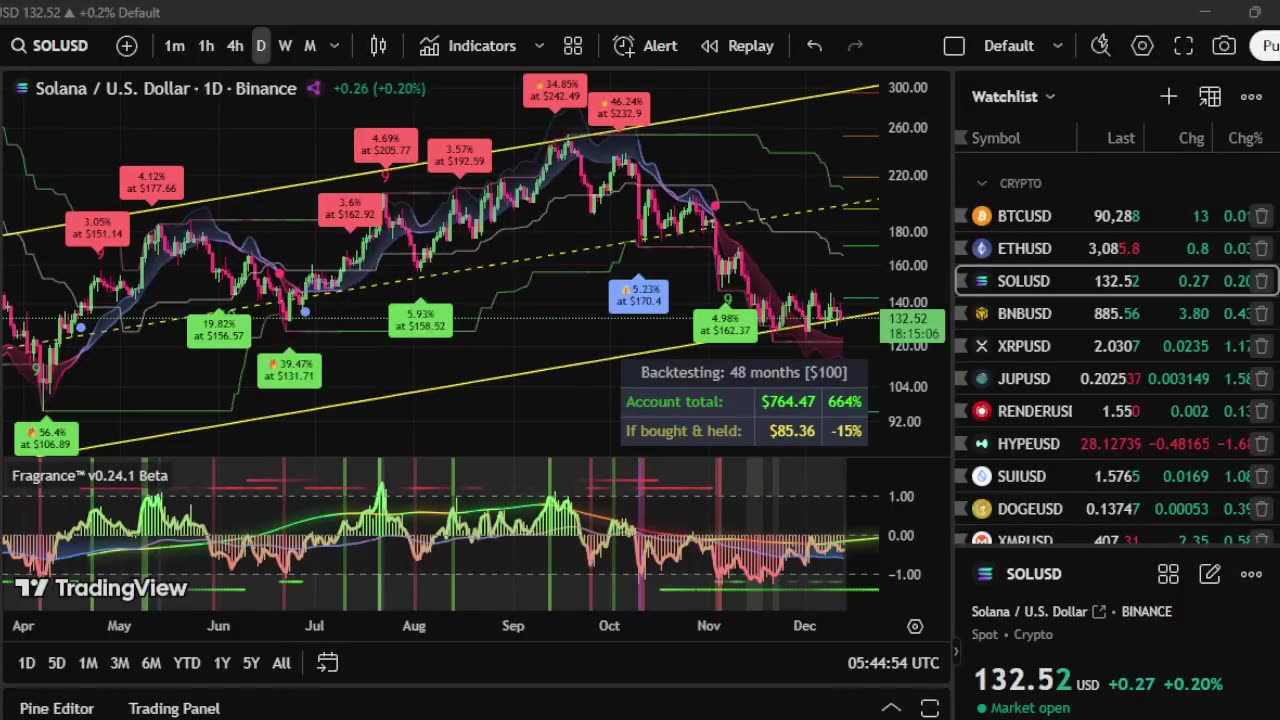Open the Trading Panel tab
Viewport: 1280px width, 720px height.
click(174, 708)
